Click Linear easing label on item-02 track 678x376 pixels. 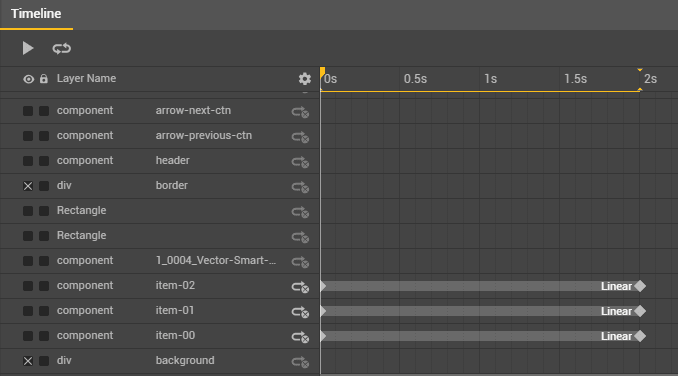(x=616, y=286)
